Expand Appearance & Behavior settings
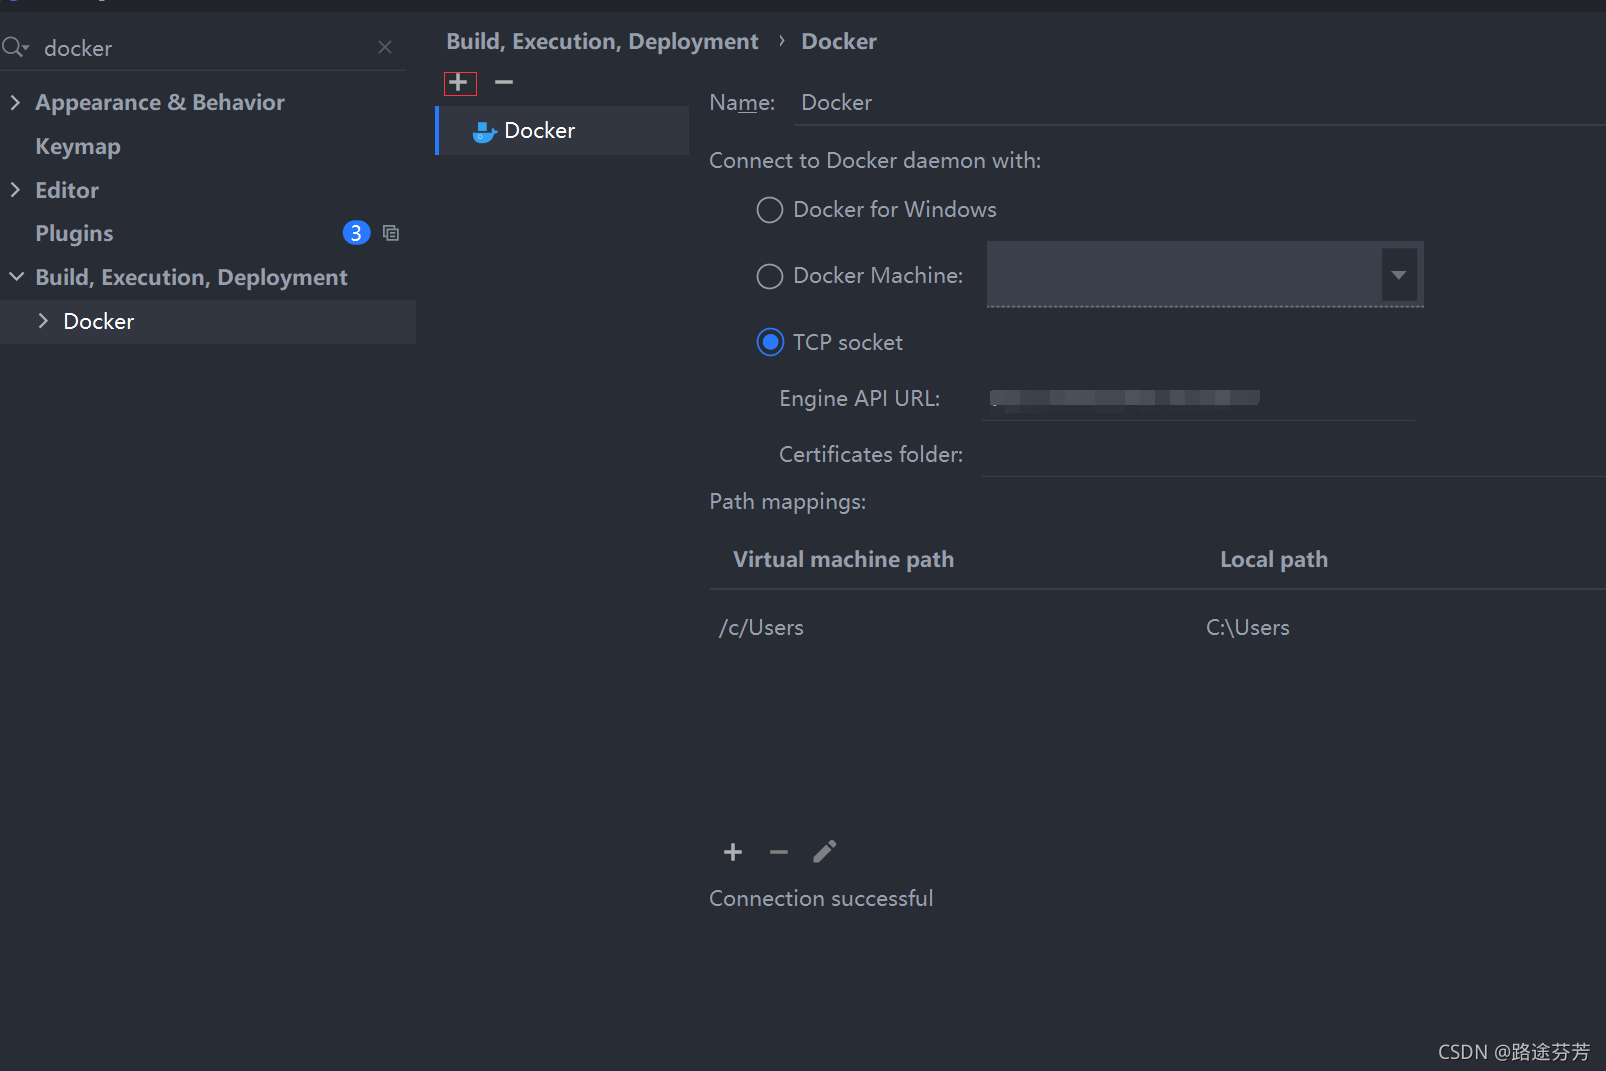1606x1071 pixels. tap(15, 102)
